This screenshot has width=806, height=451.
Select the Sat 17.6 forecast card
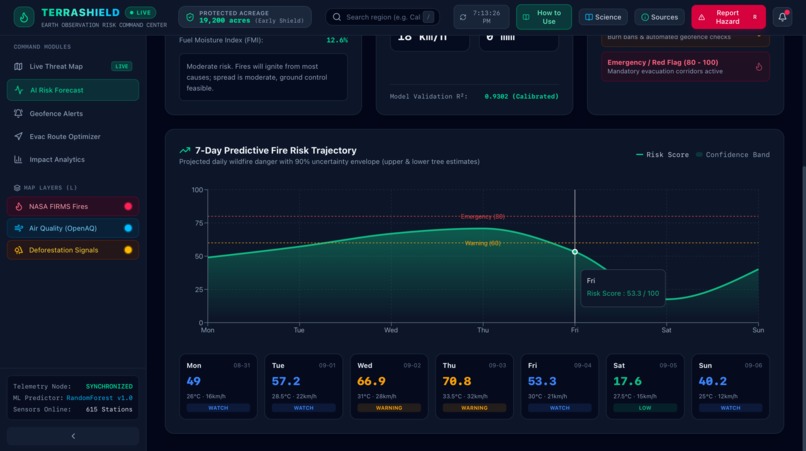[645, 386]
